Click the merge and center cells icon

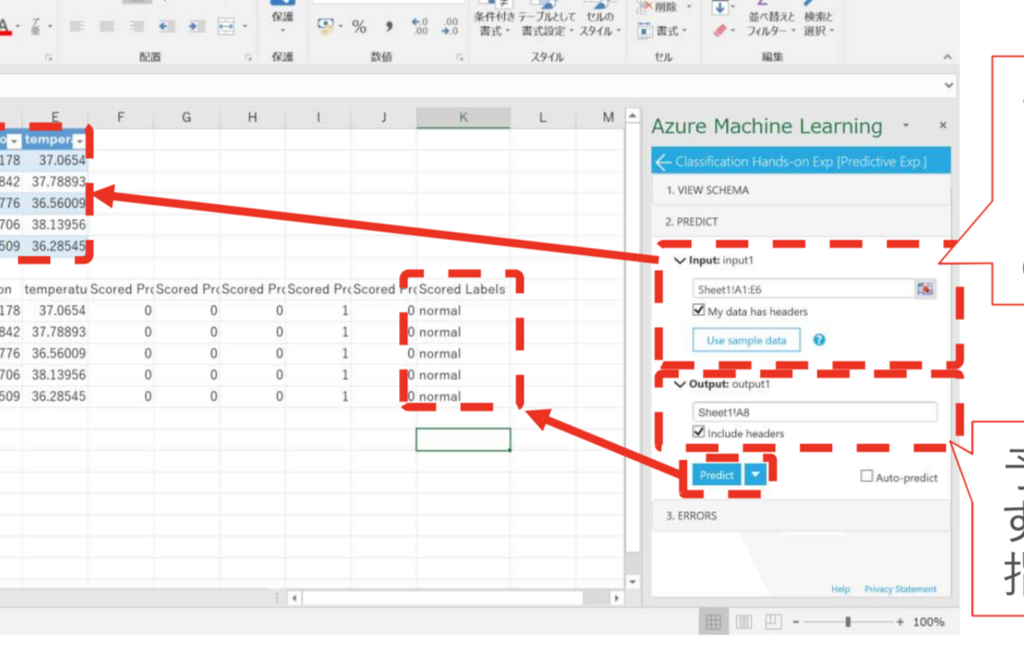click(226, 26)
